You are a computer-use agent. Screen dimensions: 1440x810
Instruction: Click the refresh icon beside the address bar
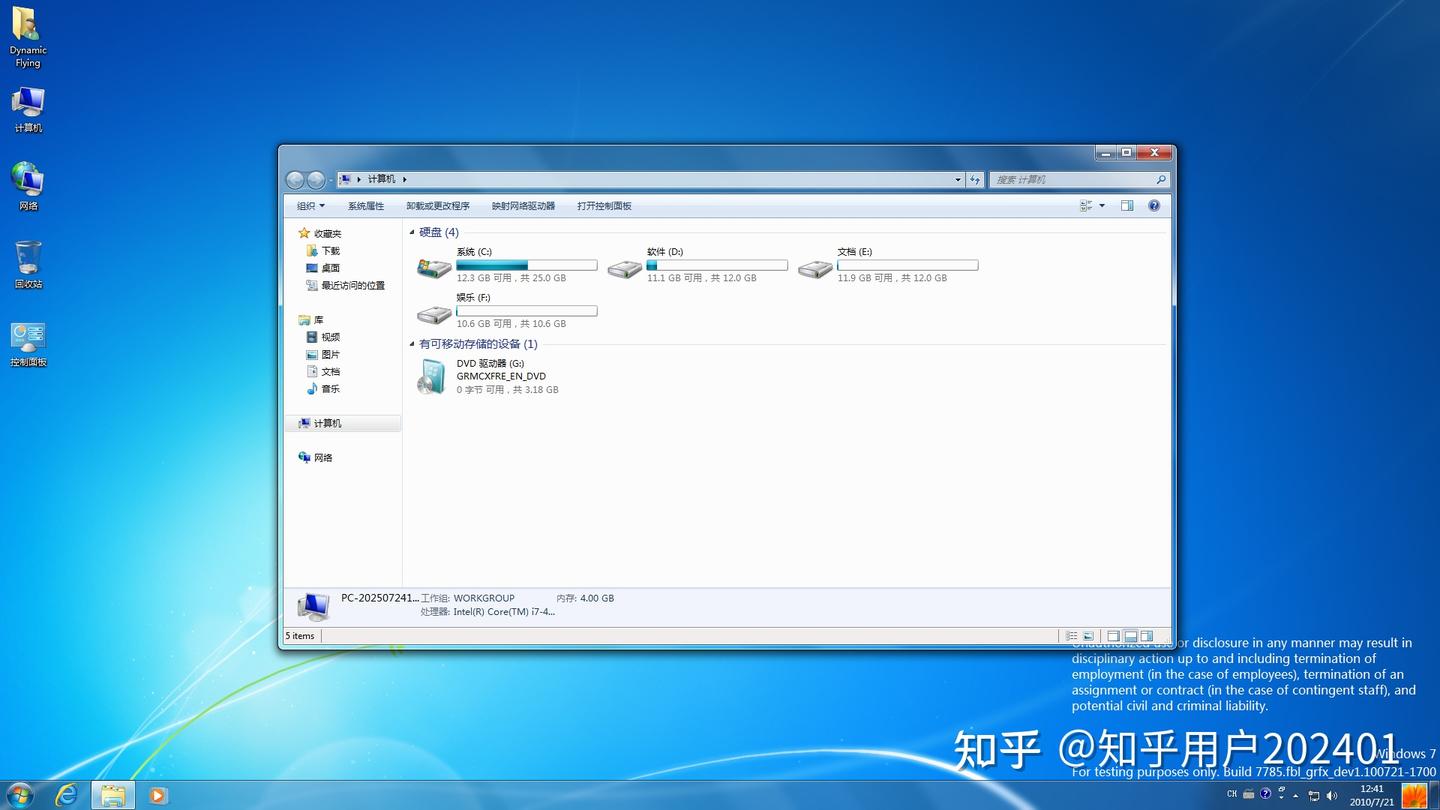click(x=975, y=179)
